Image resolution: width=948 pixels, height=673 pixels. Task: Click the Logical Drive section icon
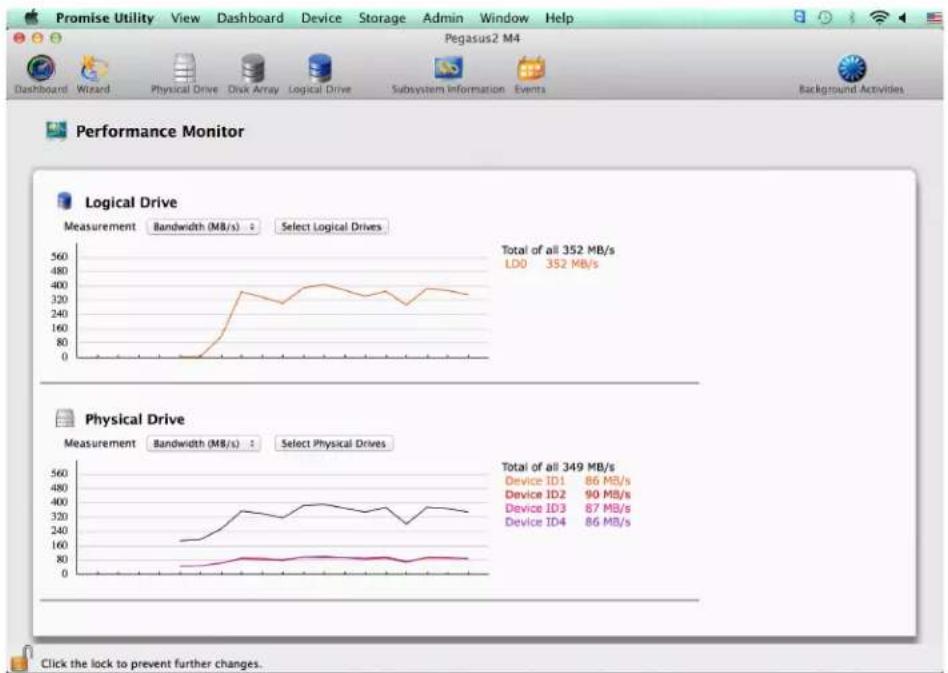(64, 201)
